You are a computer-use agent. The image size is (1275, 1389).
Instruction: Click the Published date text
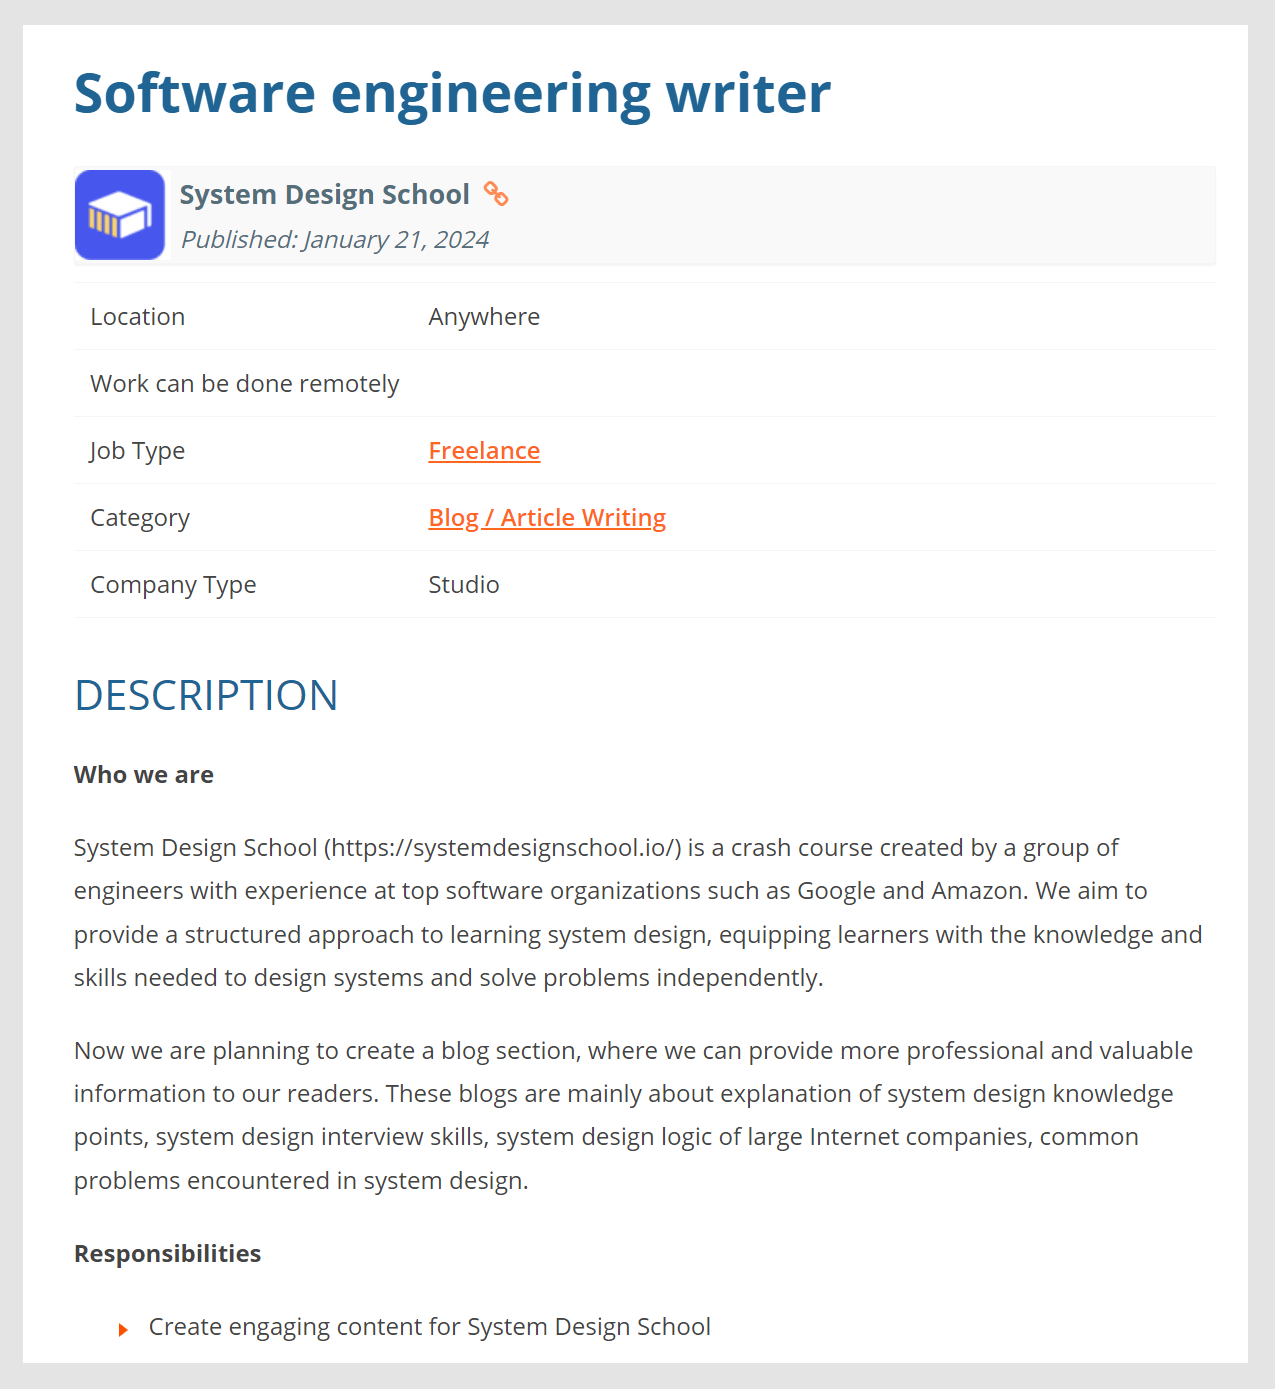[335, 239]
